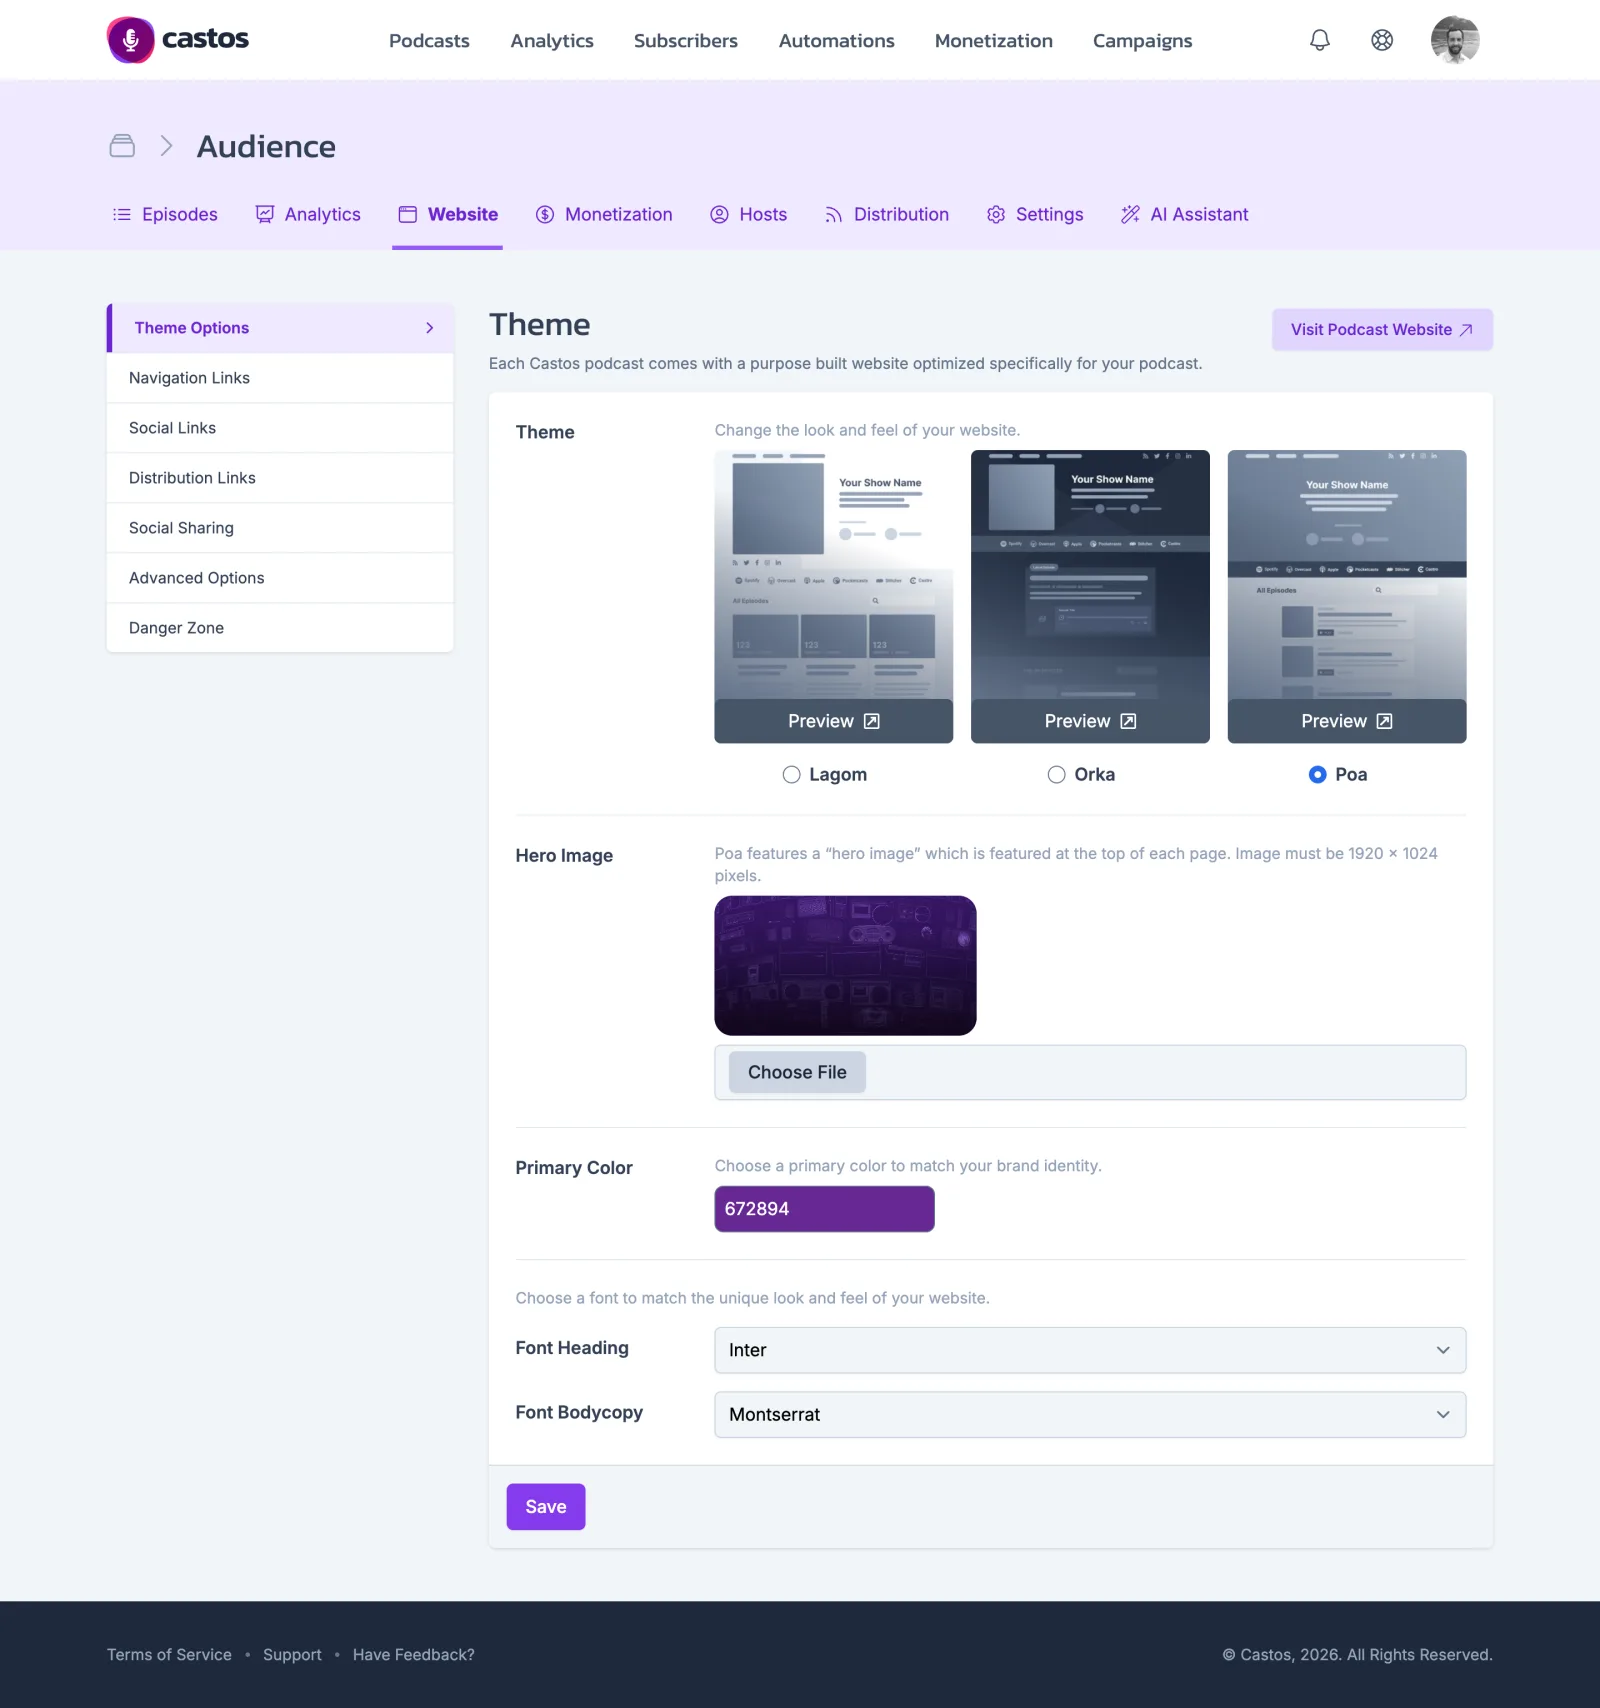This screenshot has height=1708, width=1600.
Task: Open the Subscribers top menu
Action: pyautogui.click(x=686, y=41)
